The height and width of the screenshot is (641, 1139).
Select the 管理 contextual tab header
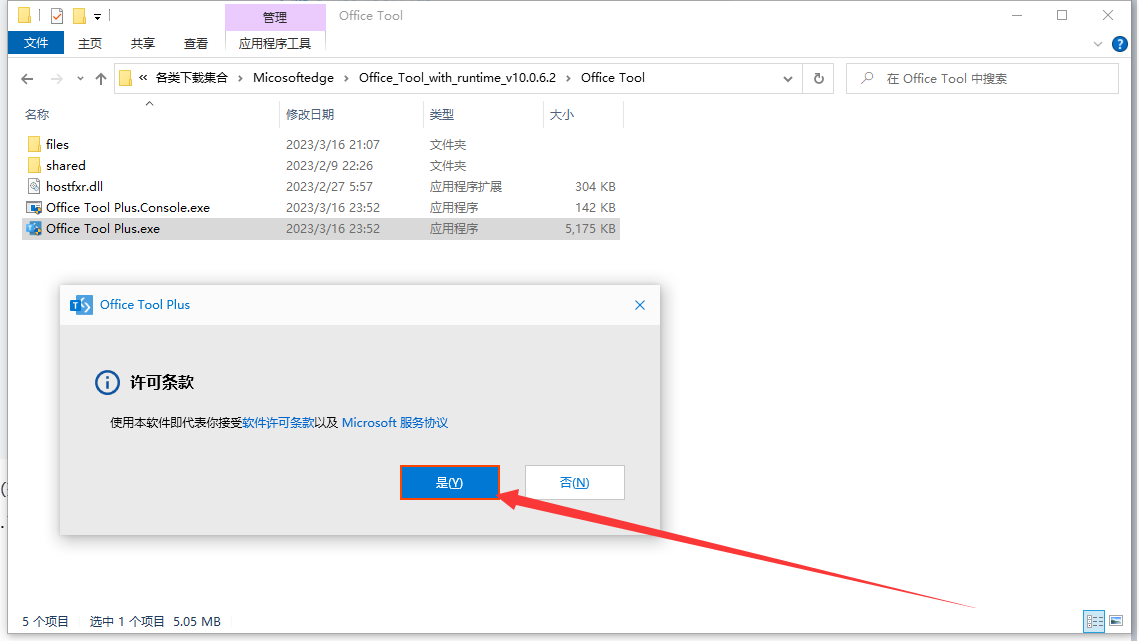coord(275,17)
